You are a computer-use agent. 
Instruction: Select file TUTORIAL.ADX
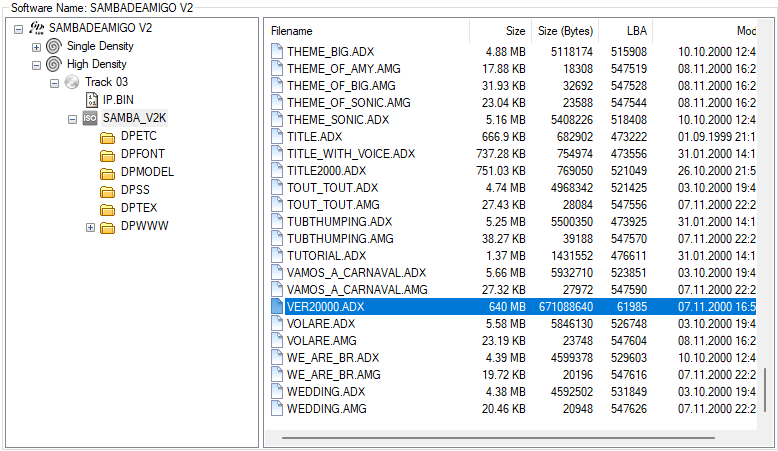[x=326, y=256]
